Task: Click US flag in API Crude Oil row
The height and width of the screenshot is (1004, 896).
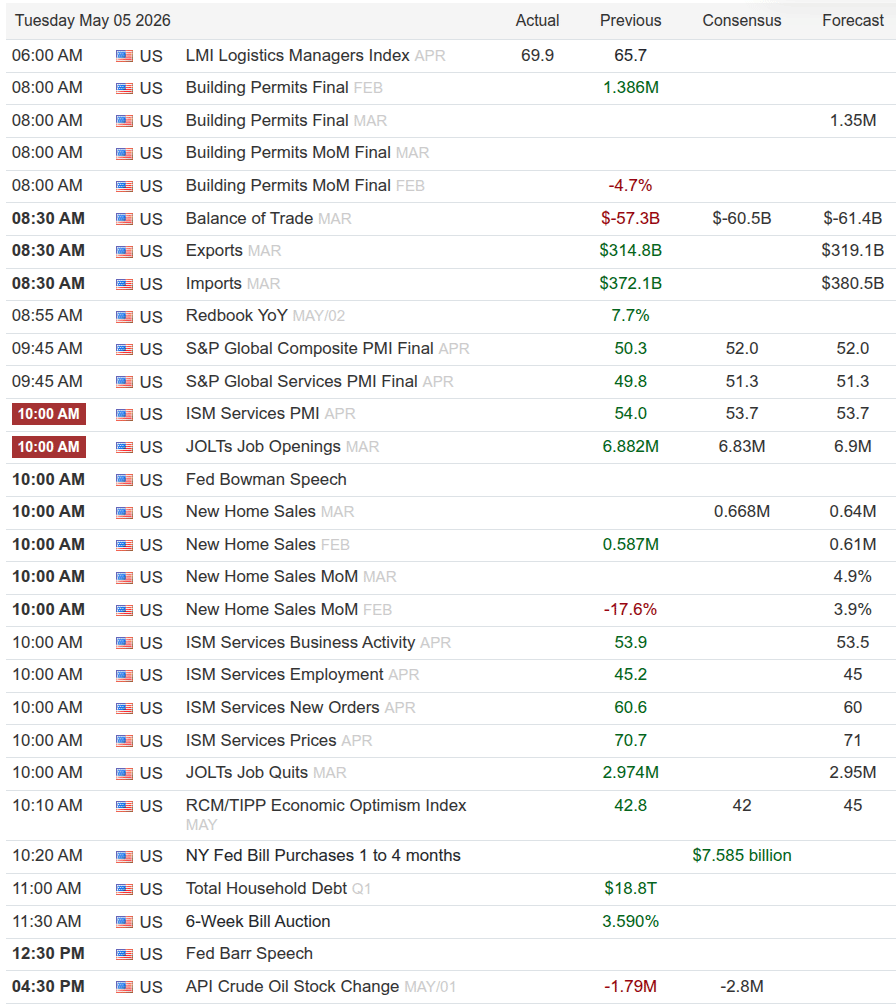Action: 124,987
